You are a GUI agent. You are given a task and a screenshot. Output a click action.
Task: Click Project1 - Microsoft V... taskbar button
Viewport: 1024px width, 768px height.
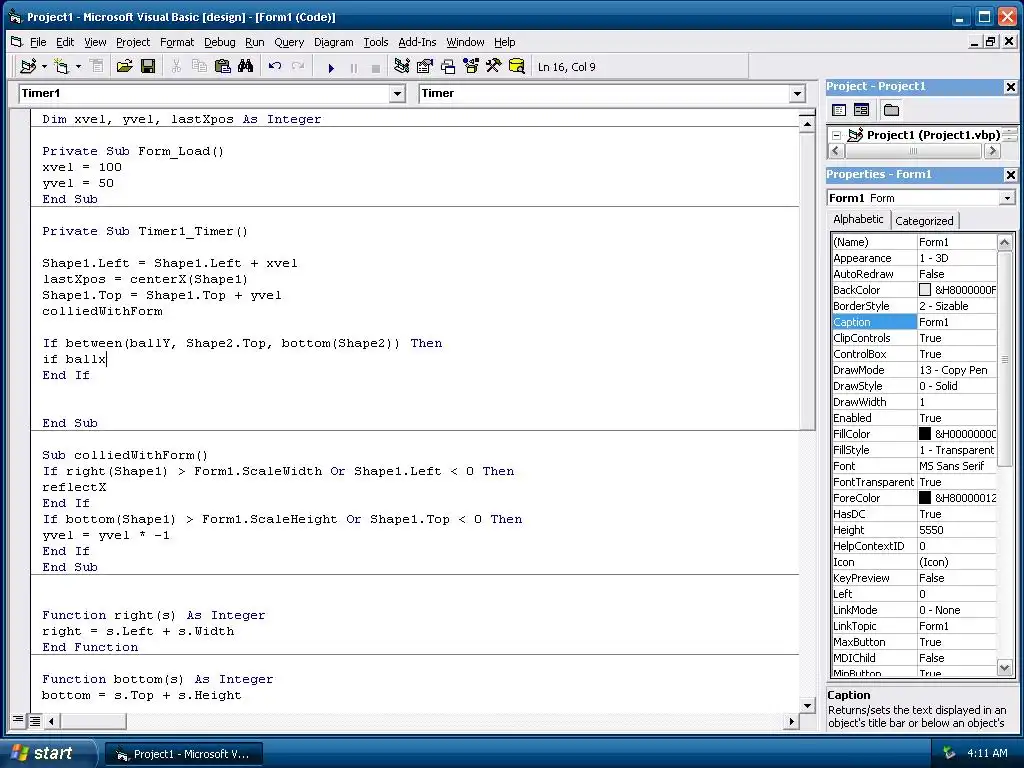pos(184,754)
